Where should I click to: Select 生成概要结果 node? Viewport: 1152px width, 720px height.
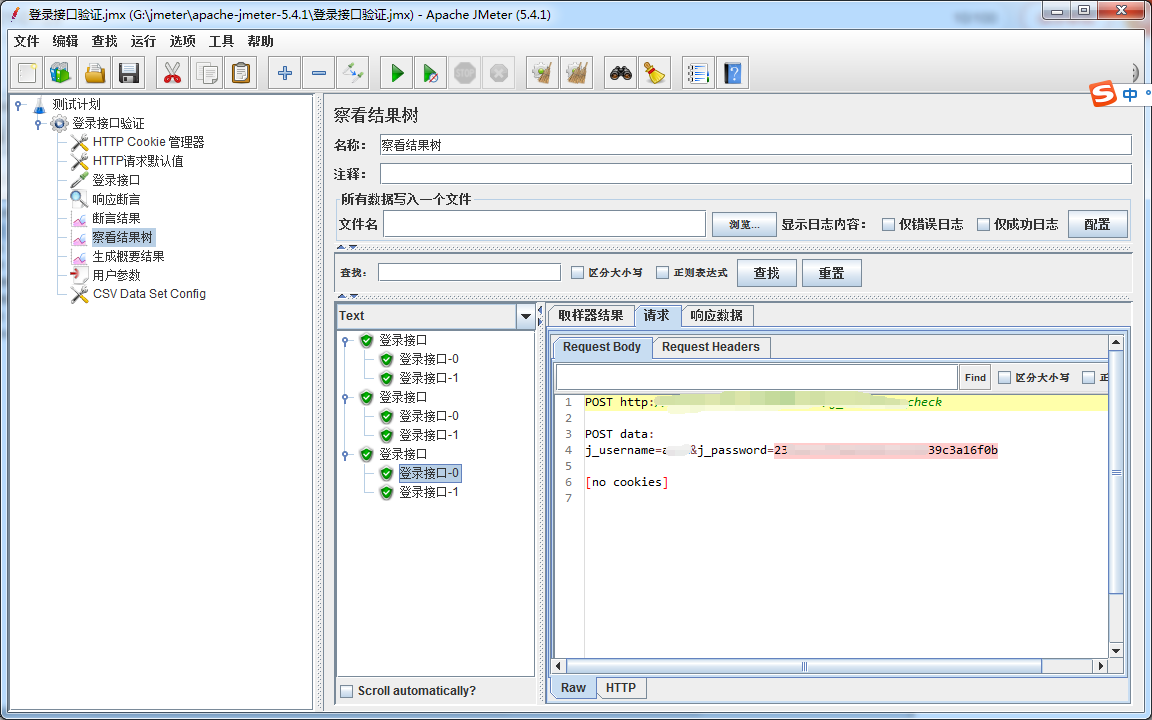pos(128,256)
